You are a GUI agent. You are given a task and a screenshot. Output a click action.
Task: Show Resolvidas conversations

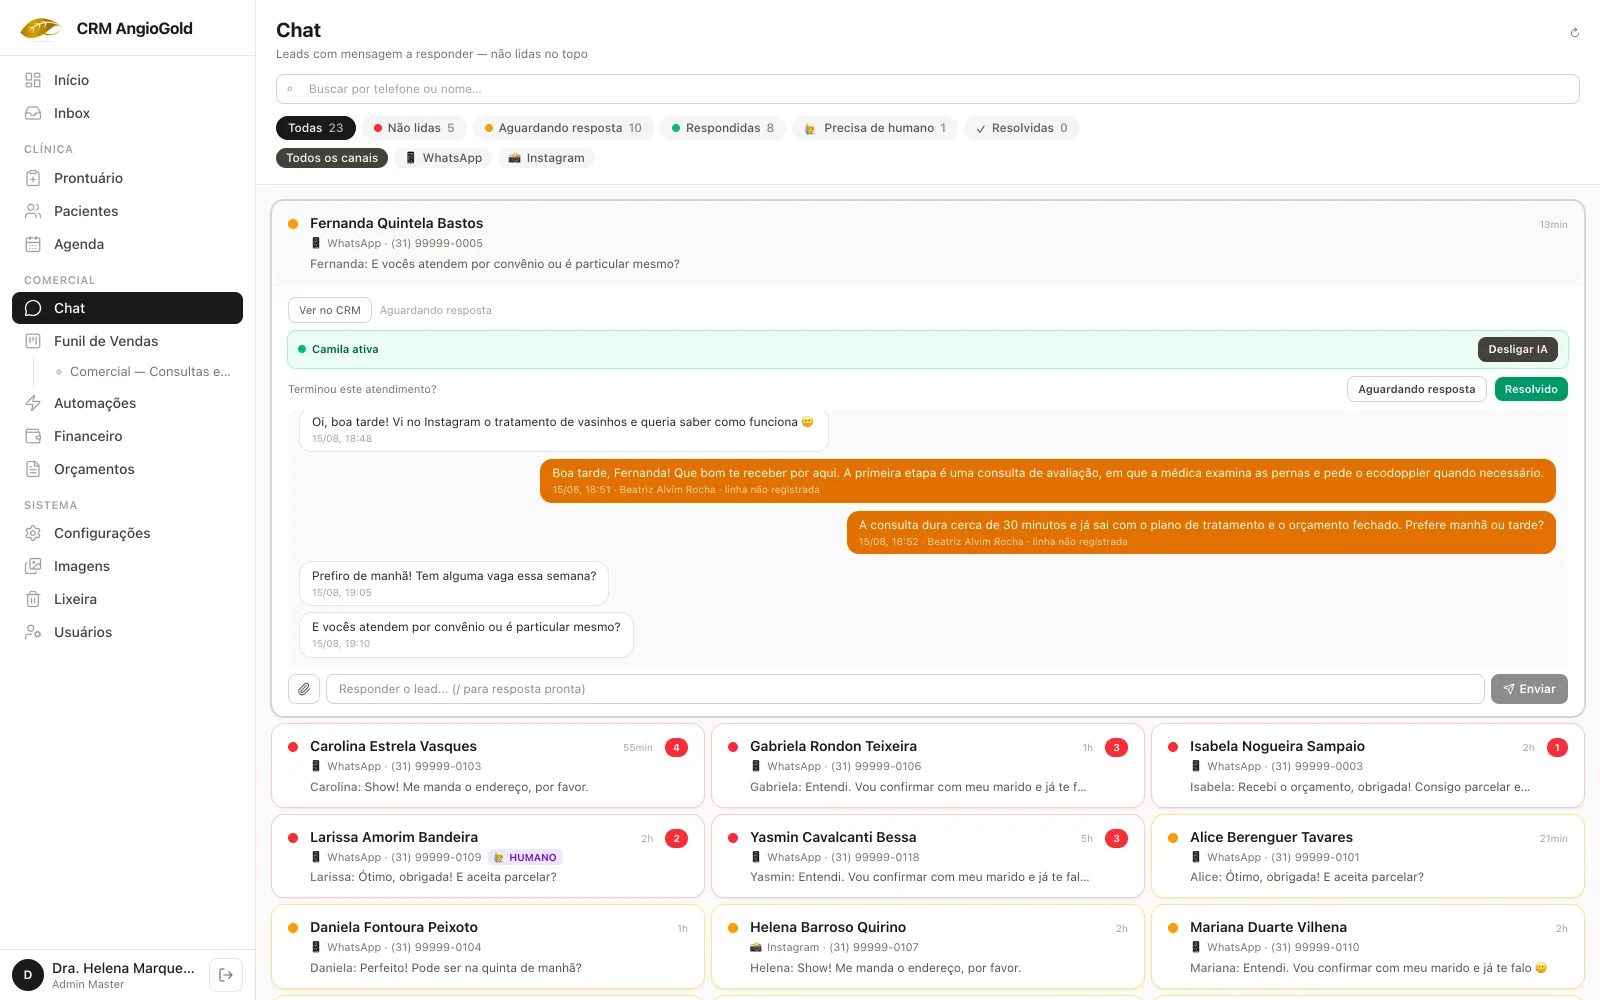[1022, 128]
